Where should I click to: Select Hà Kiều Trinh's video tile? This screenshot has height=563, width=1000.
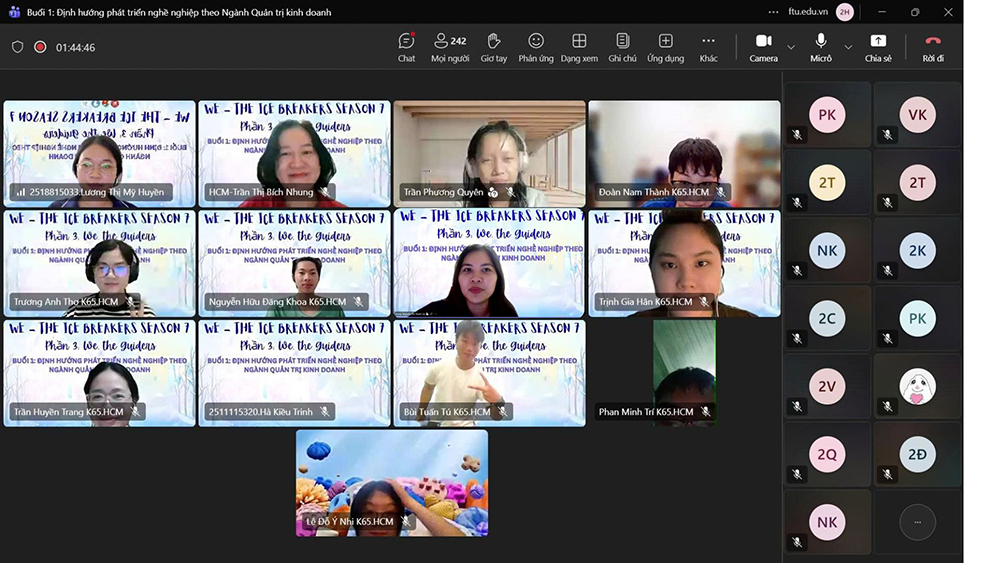coord(295,373)
